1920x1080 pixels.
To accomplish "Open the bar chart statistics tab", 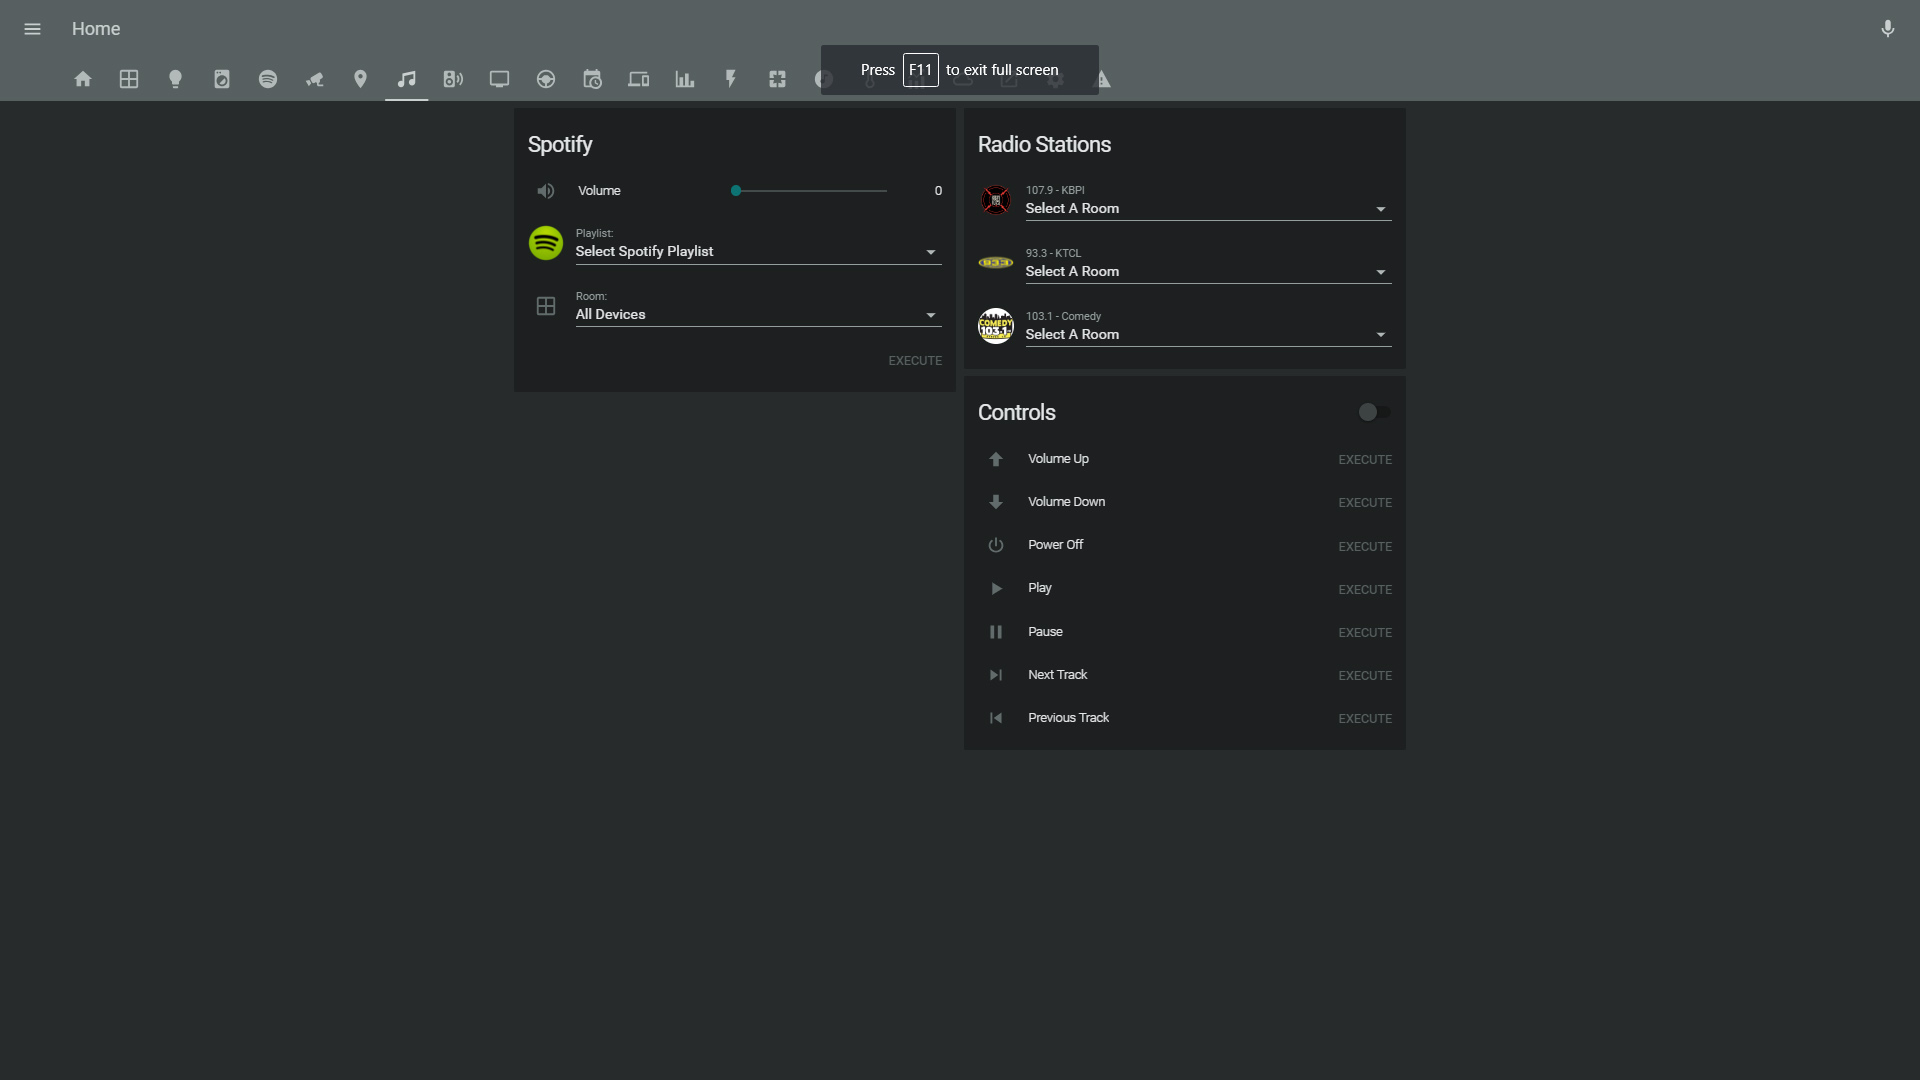I will [x=685, y=79].
